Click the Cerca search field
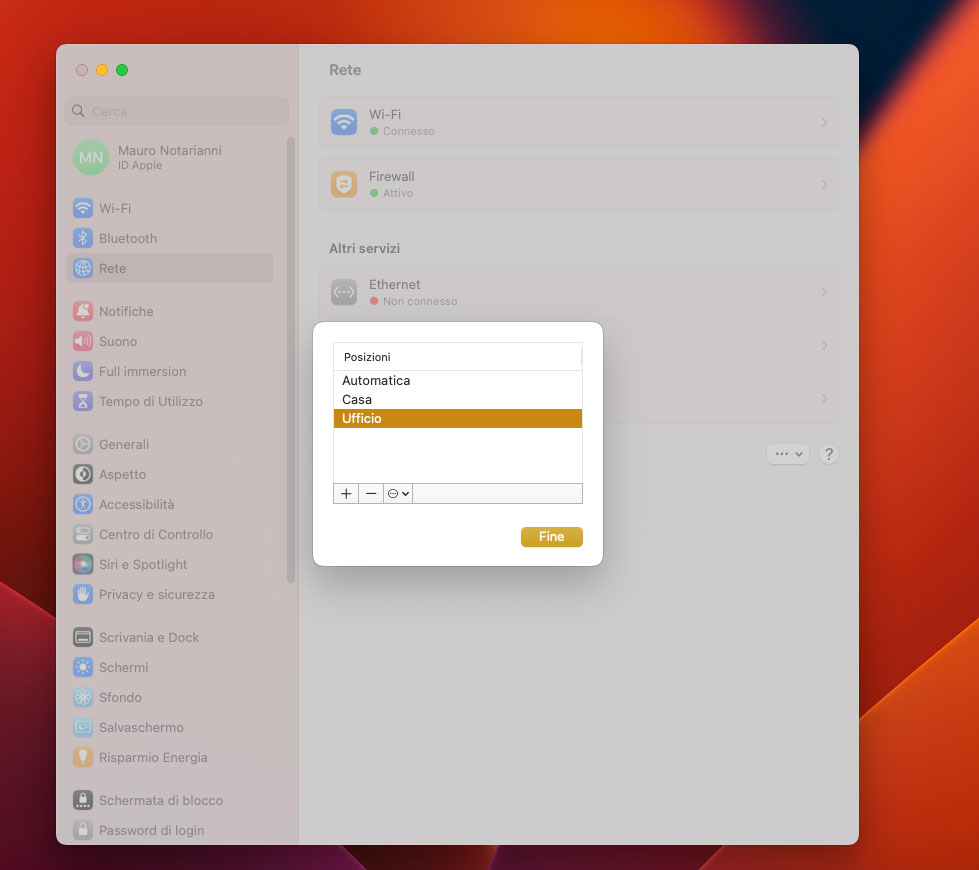 [x=177, y=111]
